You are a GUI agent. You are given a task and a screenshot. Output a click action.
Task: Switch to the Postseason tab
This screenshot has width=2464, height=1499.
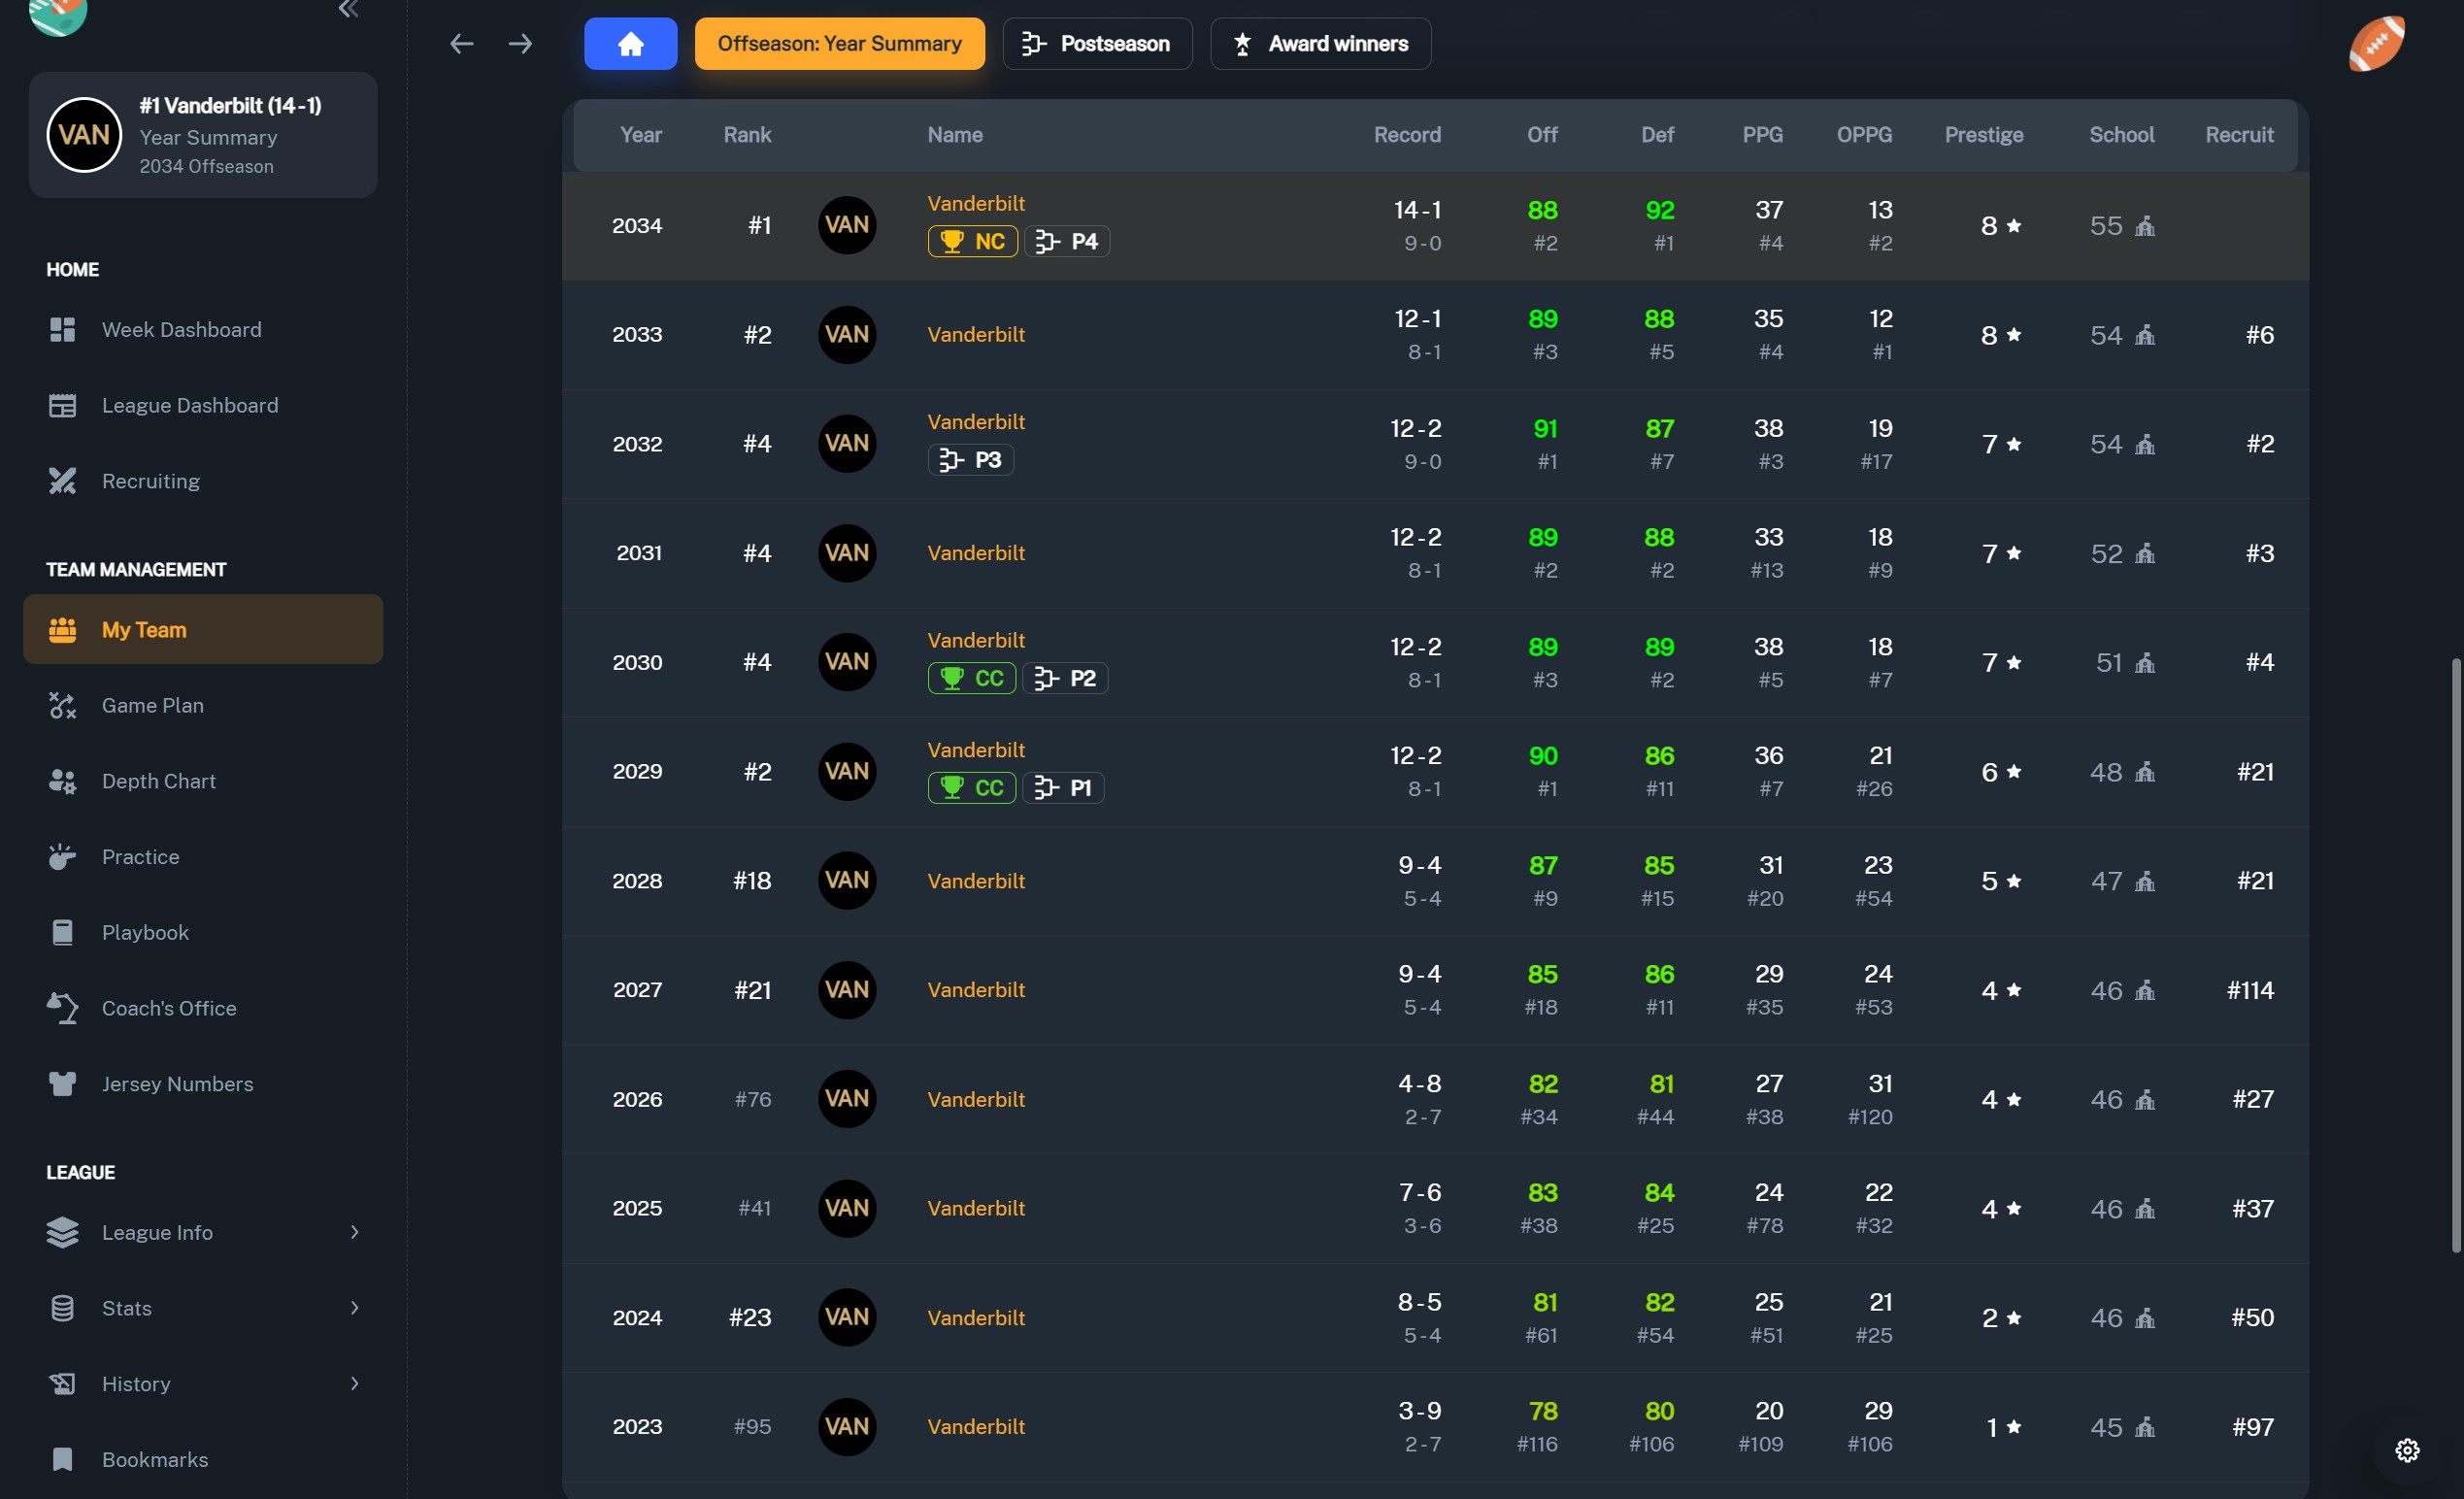1096,44
